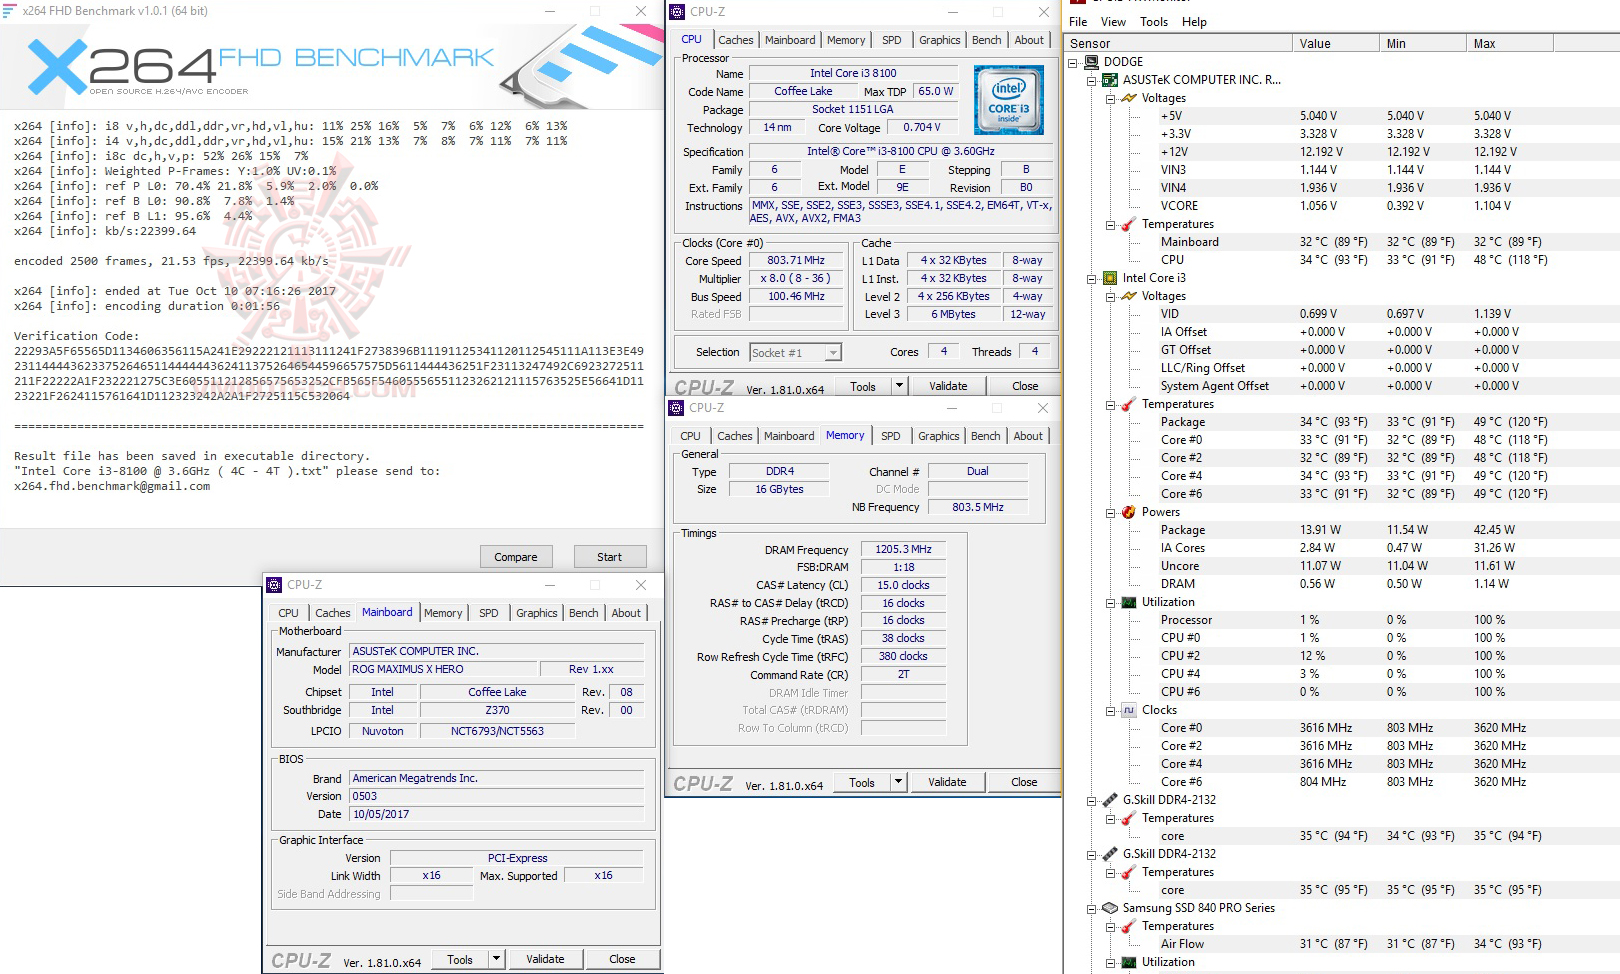
Task: Click the CPU-Z icon on the Mainboard tab window
Action: [274, 585]
